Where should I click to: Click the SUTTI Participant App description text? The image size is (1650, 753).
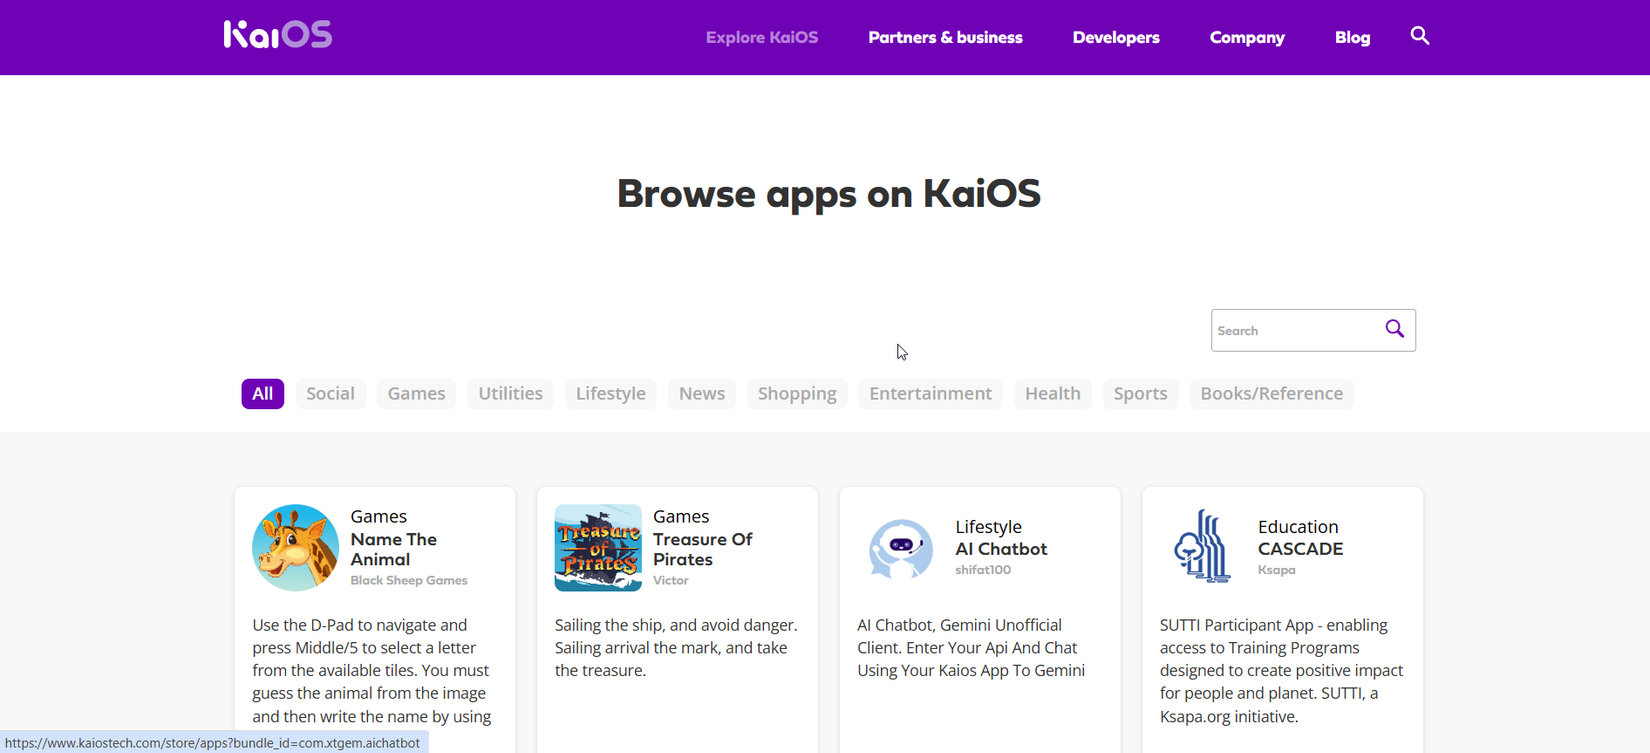tap(1281, 671)
